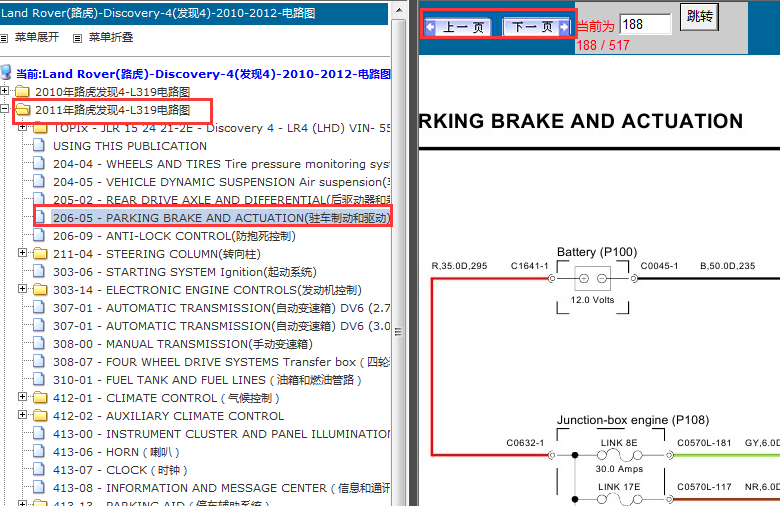Select the 2010年路虎发现4-L319电路图 folder
The height and width of the screenshot is (506, 780).
pyautogui.click(x=112, y=92)
